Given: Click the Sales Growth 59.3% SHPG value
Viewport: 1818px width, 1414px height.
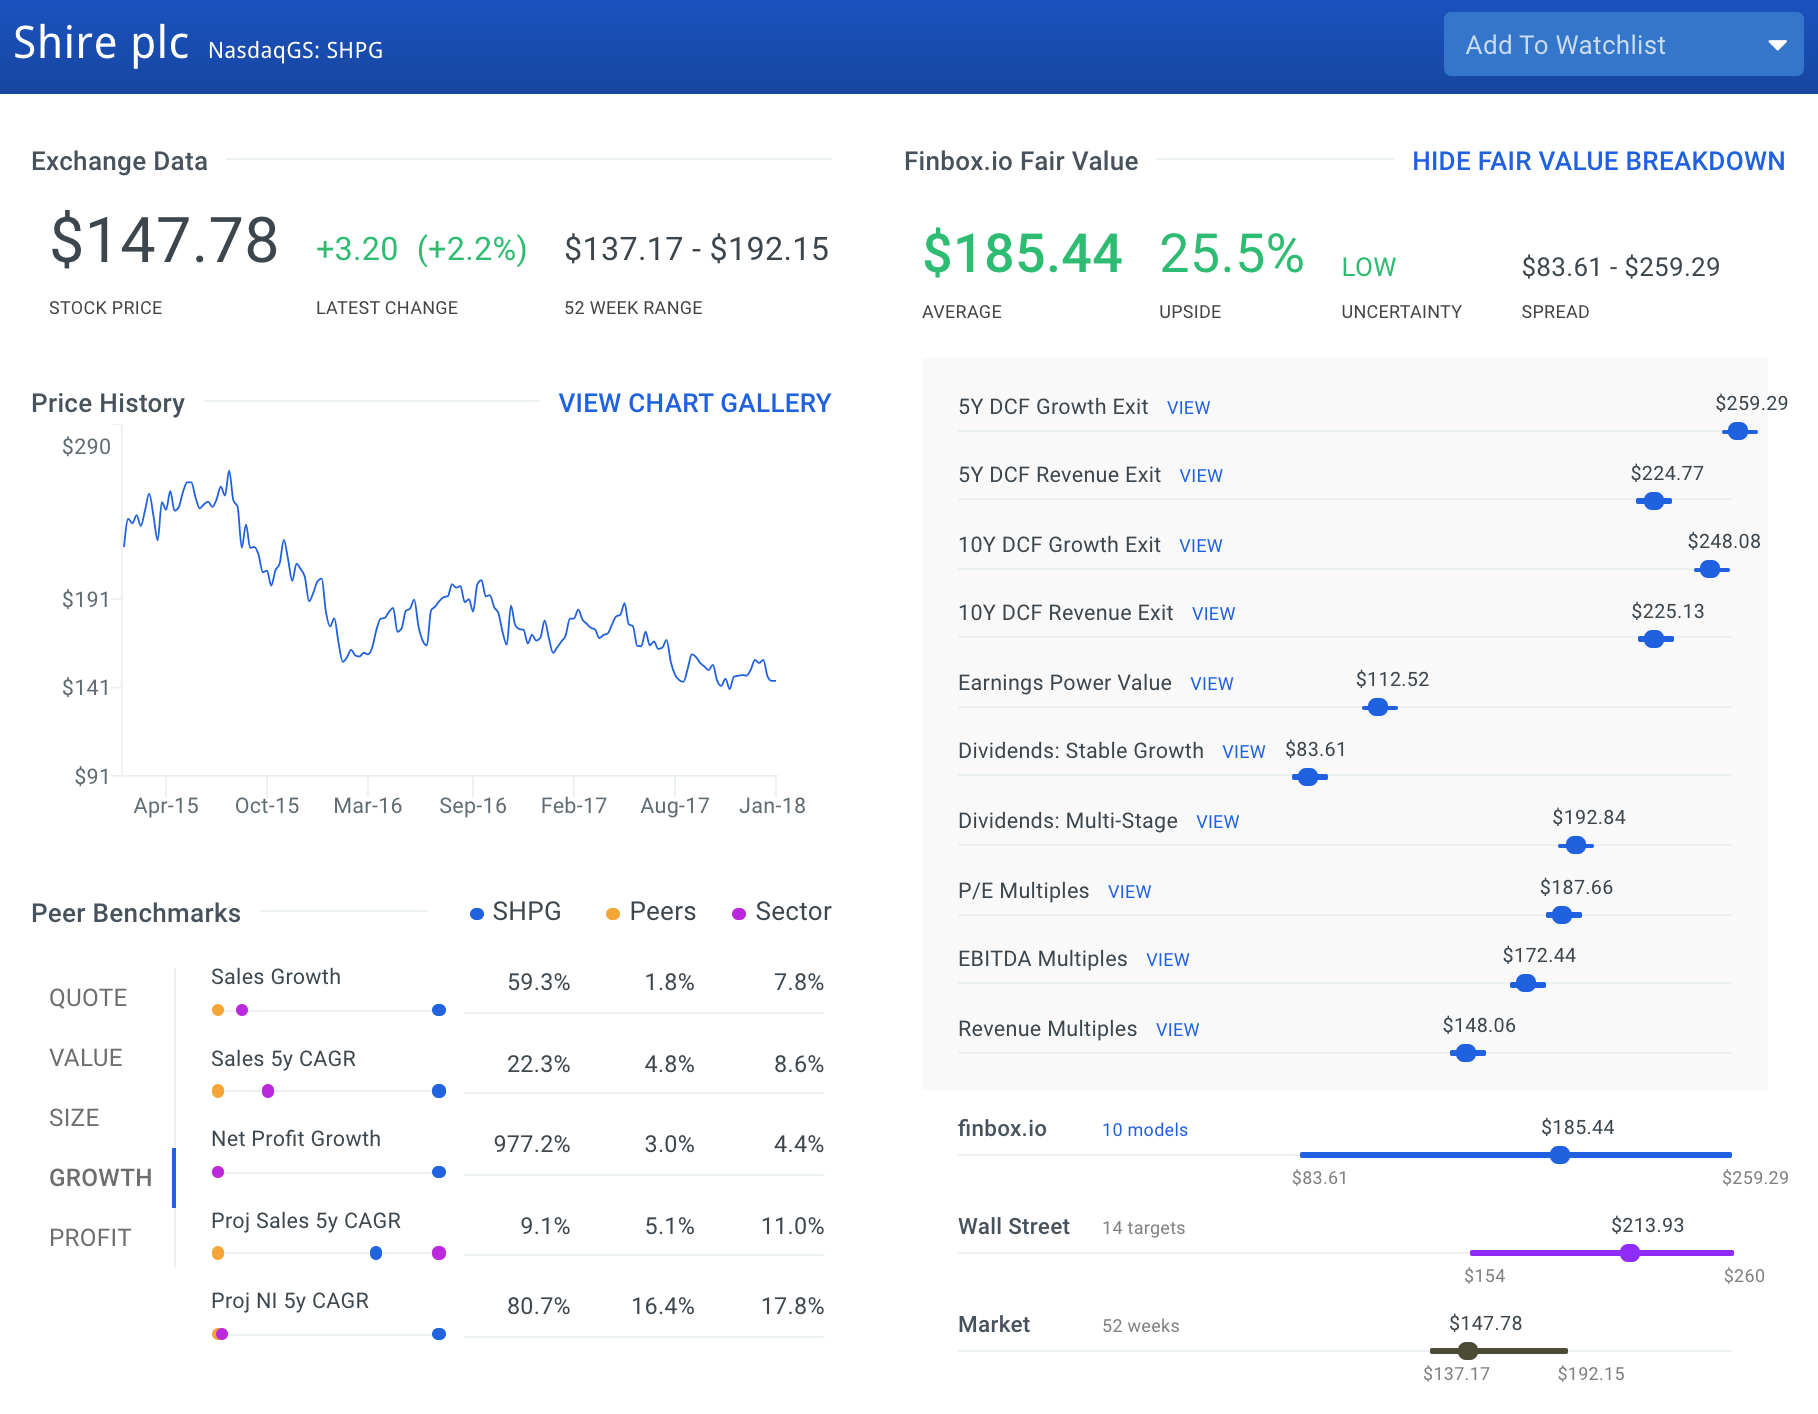Looking at the screenshot, I should [539, 982].
